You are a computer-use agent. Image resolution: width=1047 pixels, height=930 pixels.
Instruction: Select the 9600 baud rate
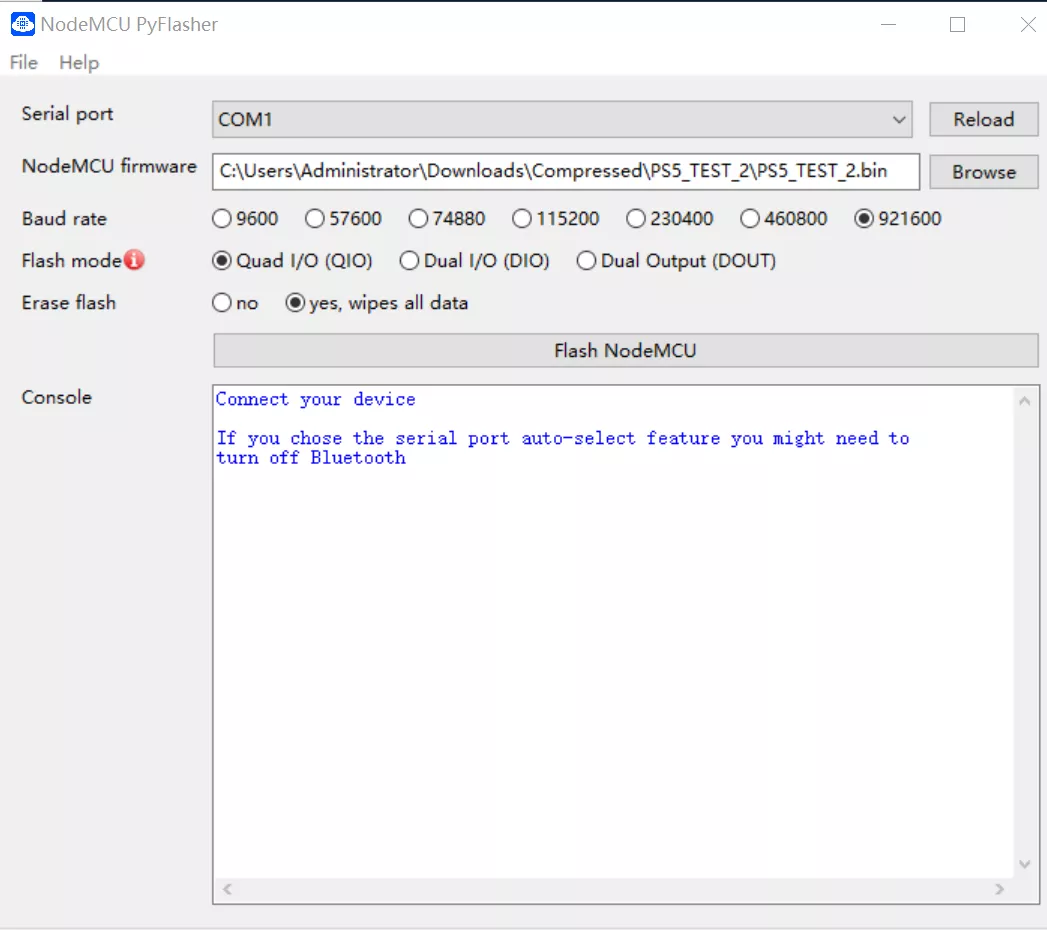tap(222, 219)
